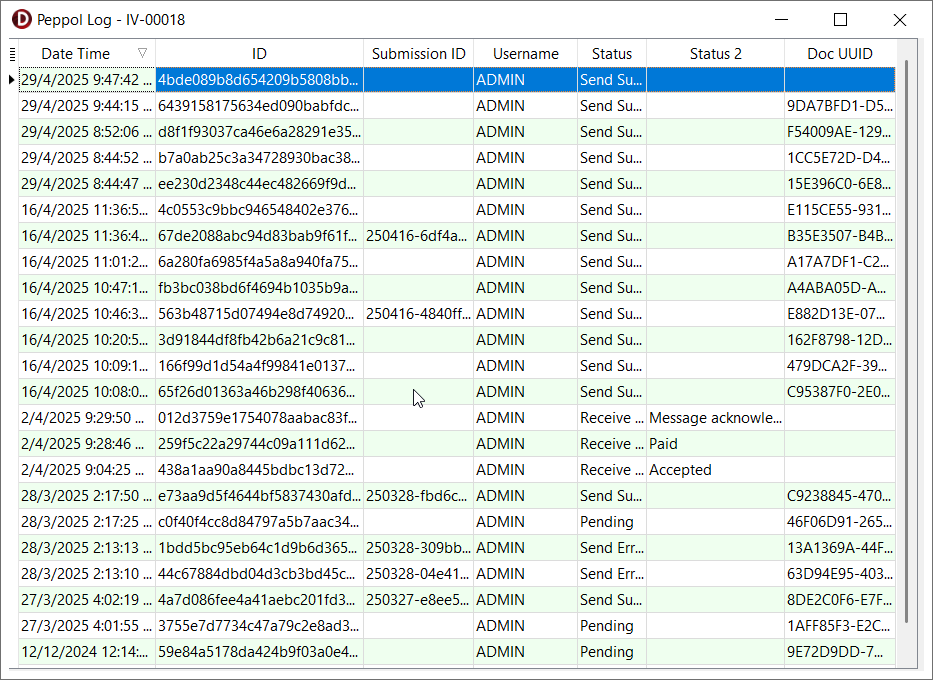Select the Message acknowledged Status 2 cell
Image resolution: width=933 pixels, height=680 pixels.
[715, 418]
